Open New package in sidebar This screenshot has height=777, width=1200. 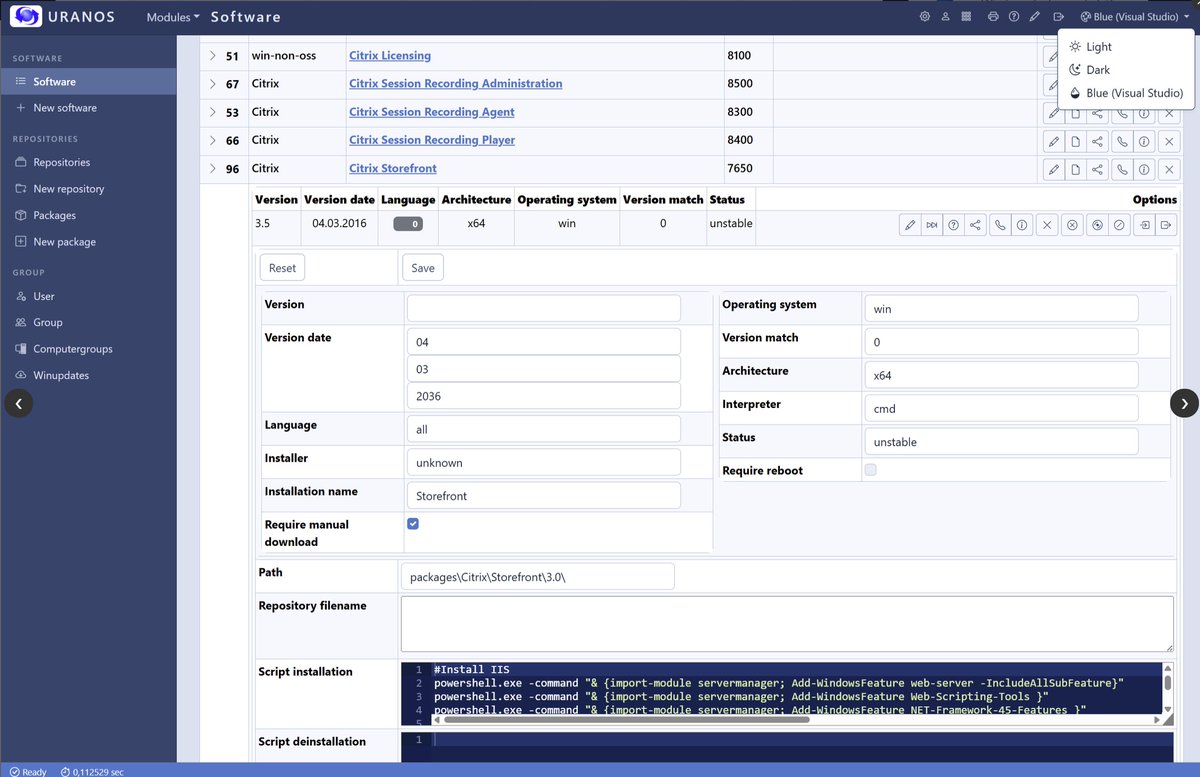(88, 242)
